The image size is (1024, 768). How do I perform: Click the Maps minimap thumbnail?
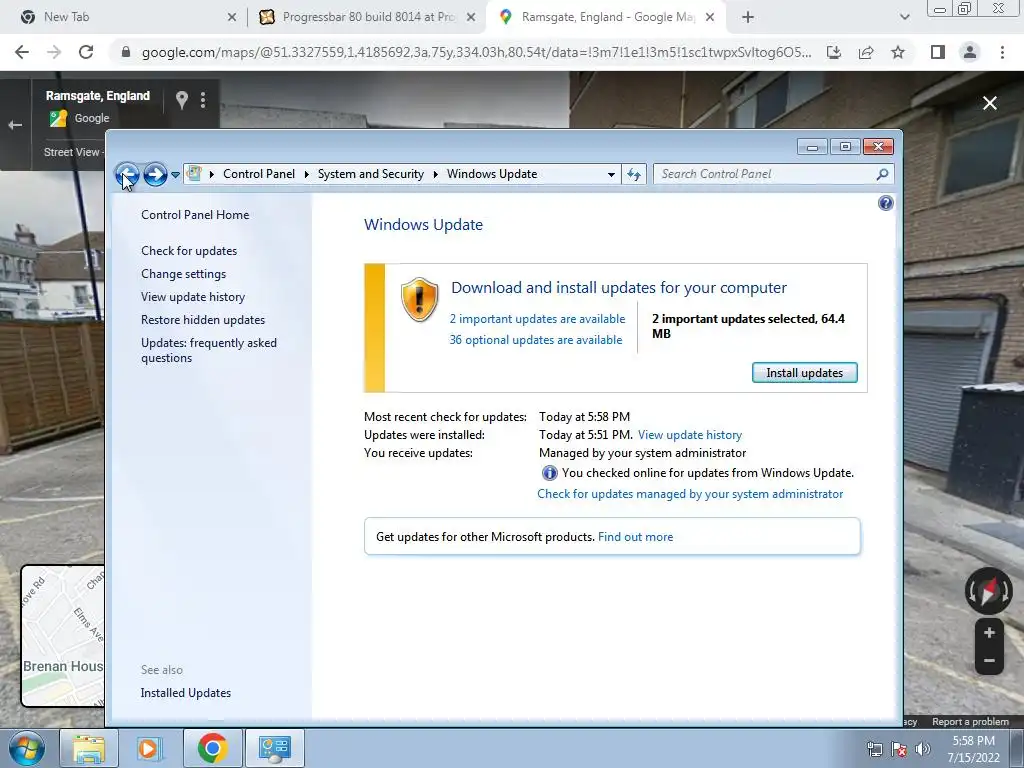point(63,636)
